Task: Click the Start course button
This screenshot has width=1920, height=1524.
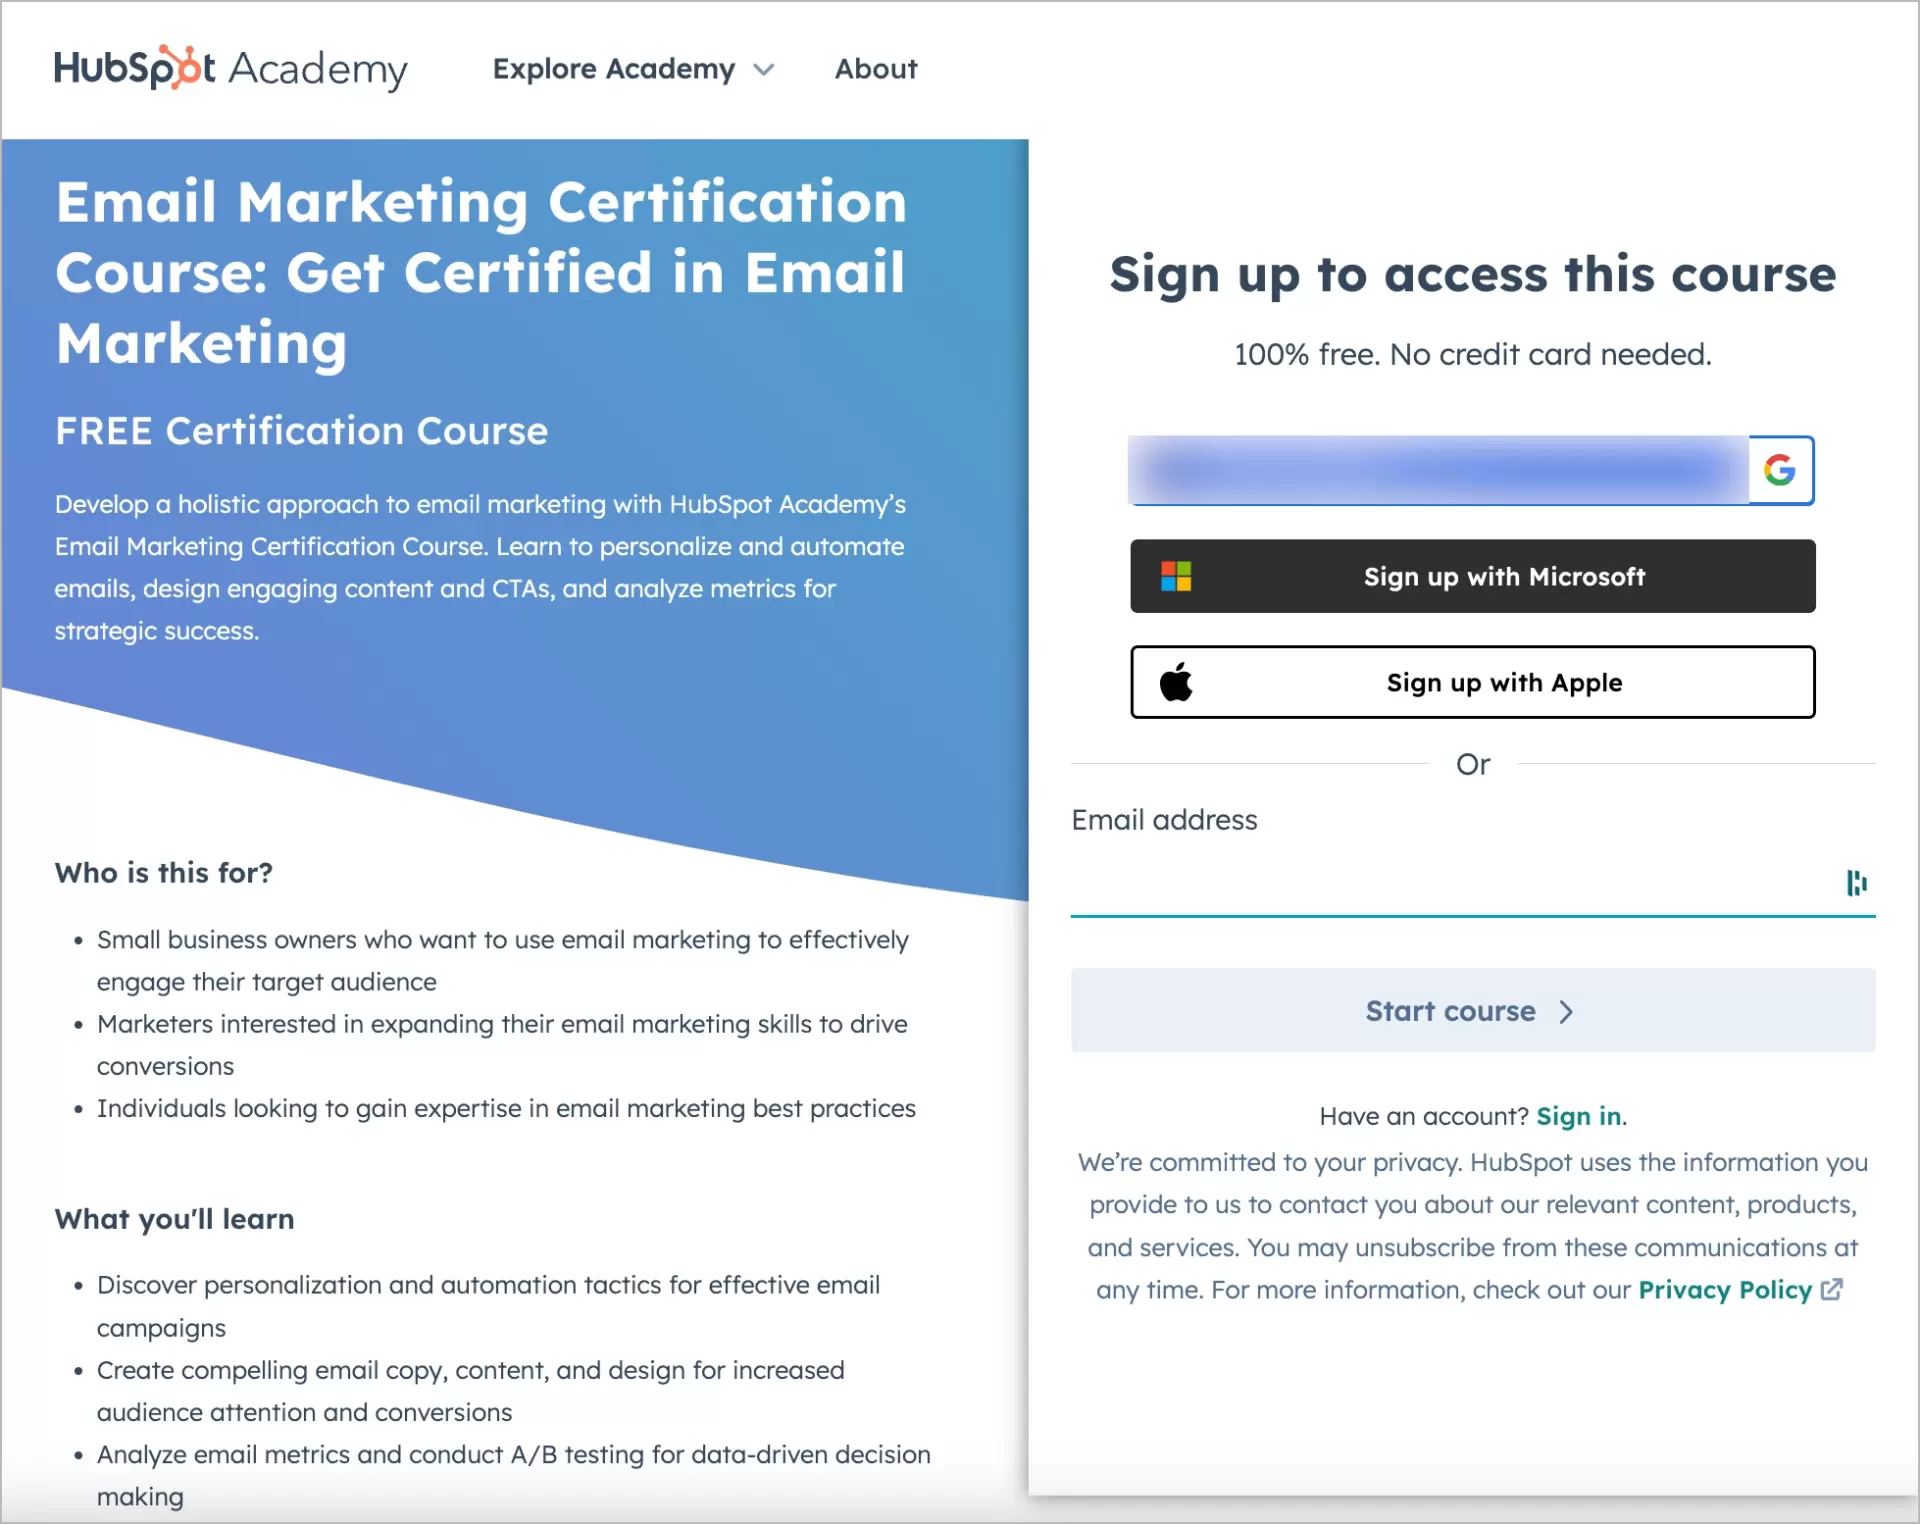Action: (1471, 1010)
